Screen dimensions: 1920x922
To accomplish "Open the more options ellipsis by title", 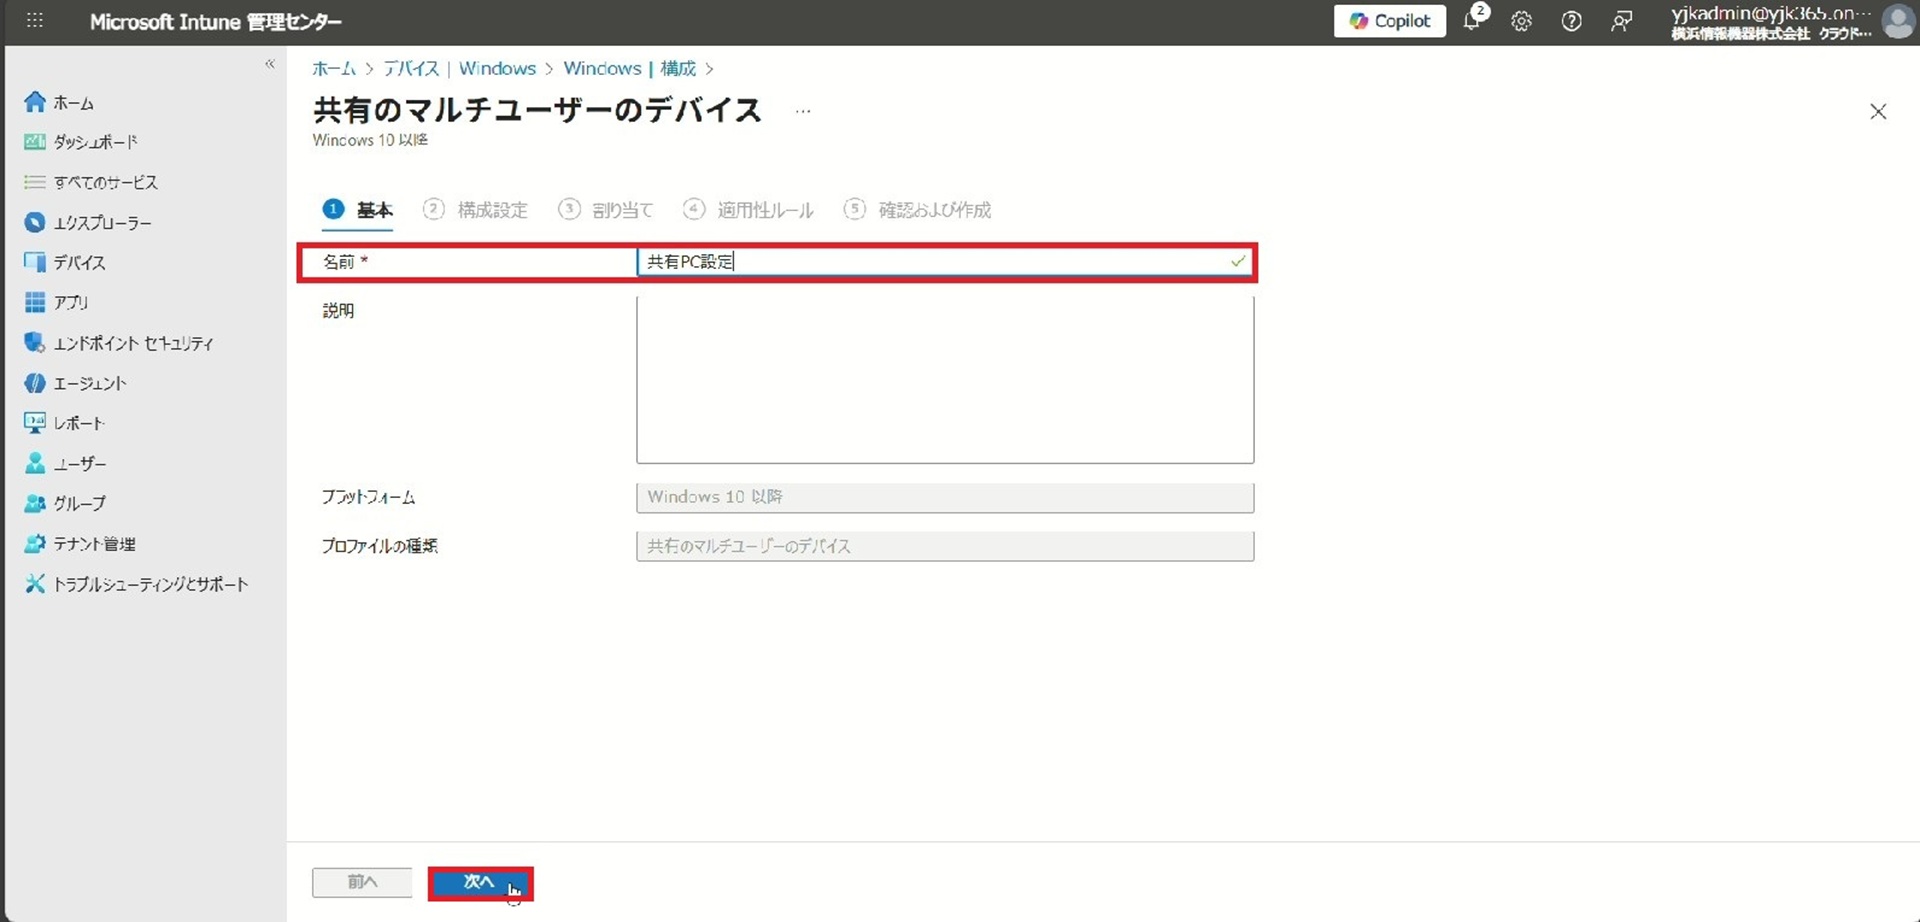I will tap(803, 111).
